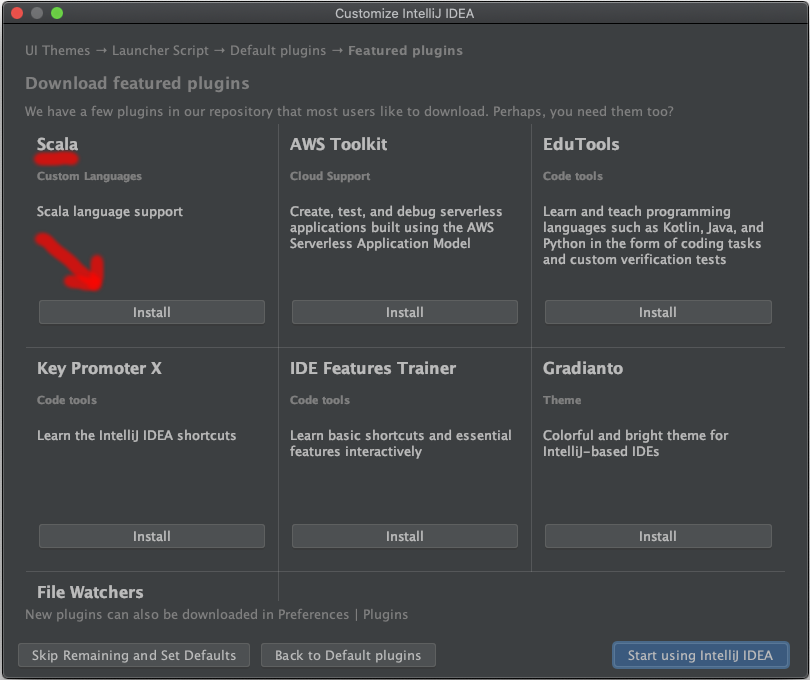Viewport: 810px width, 680px height.
Task: Click the EduTools plugin heading
Action: coord(581,144)
